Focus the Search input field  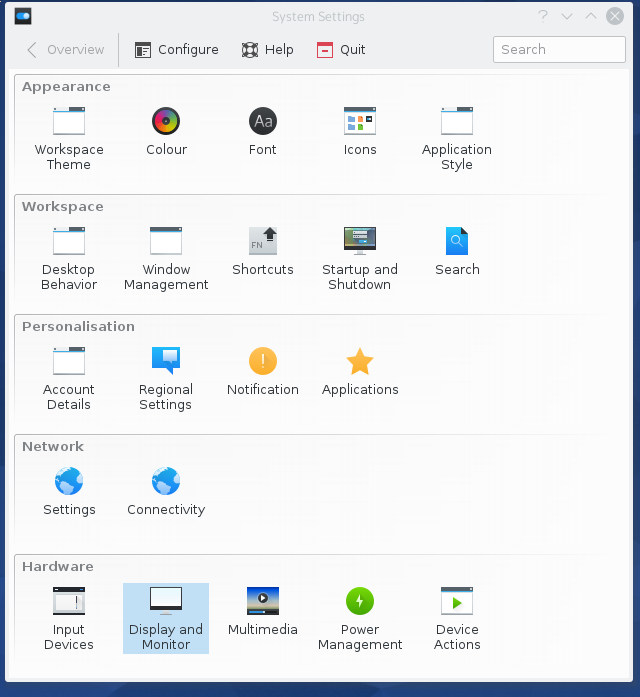(559, 49)
